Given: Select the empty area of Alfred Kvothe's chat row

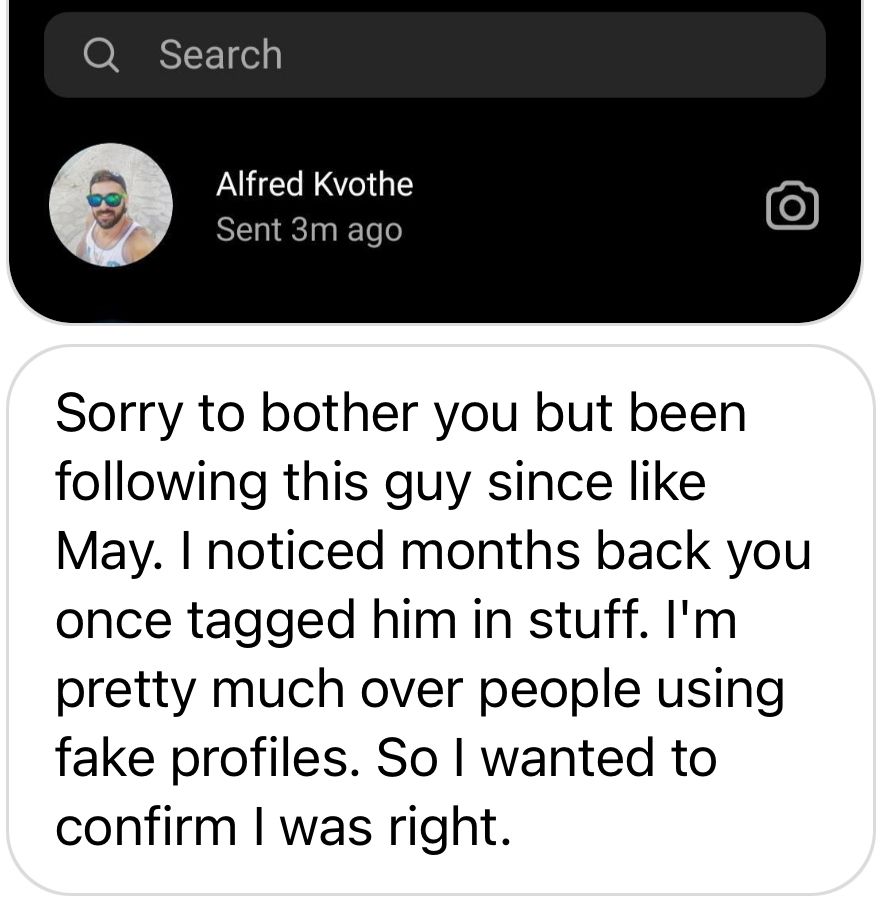Looking at the screenshot, I should coord(588,205).
